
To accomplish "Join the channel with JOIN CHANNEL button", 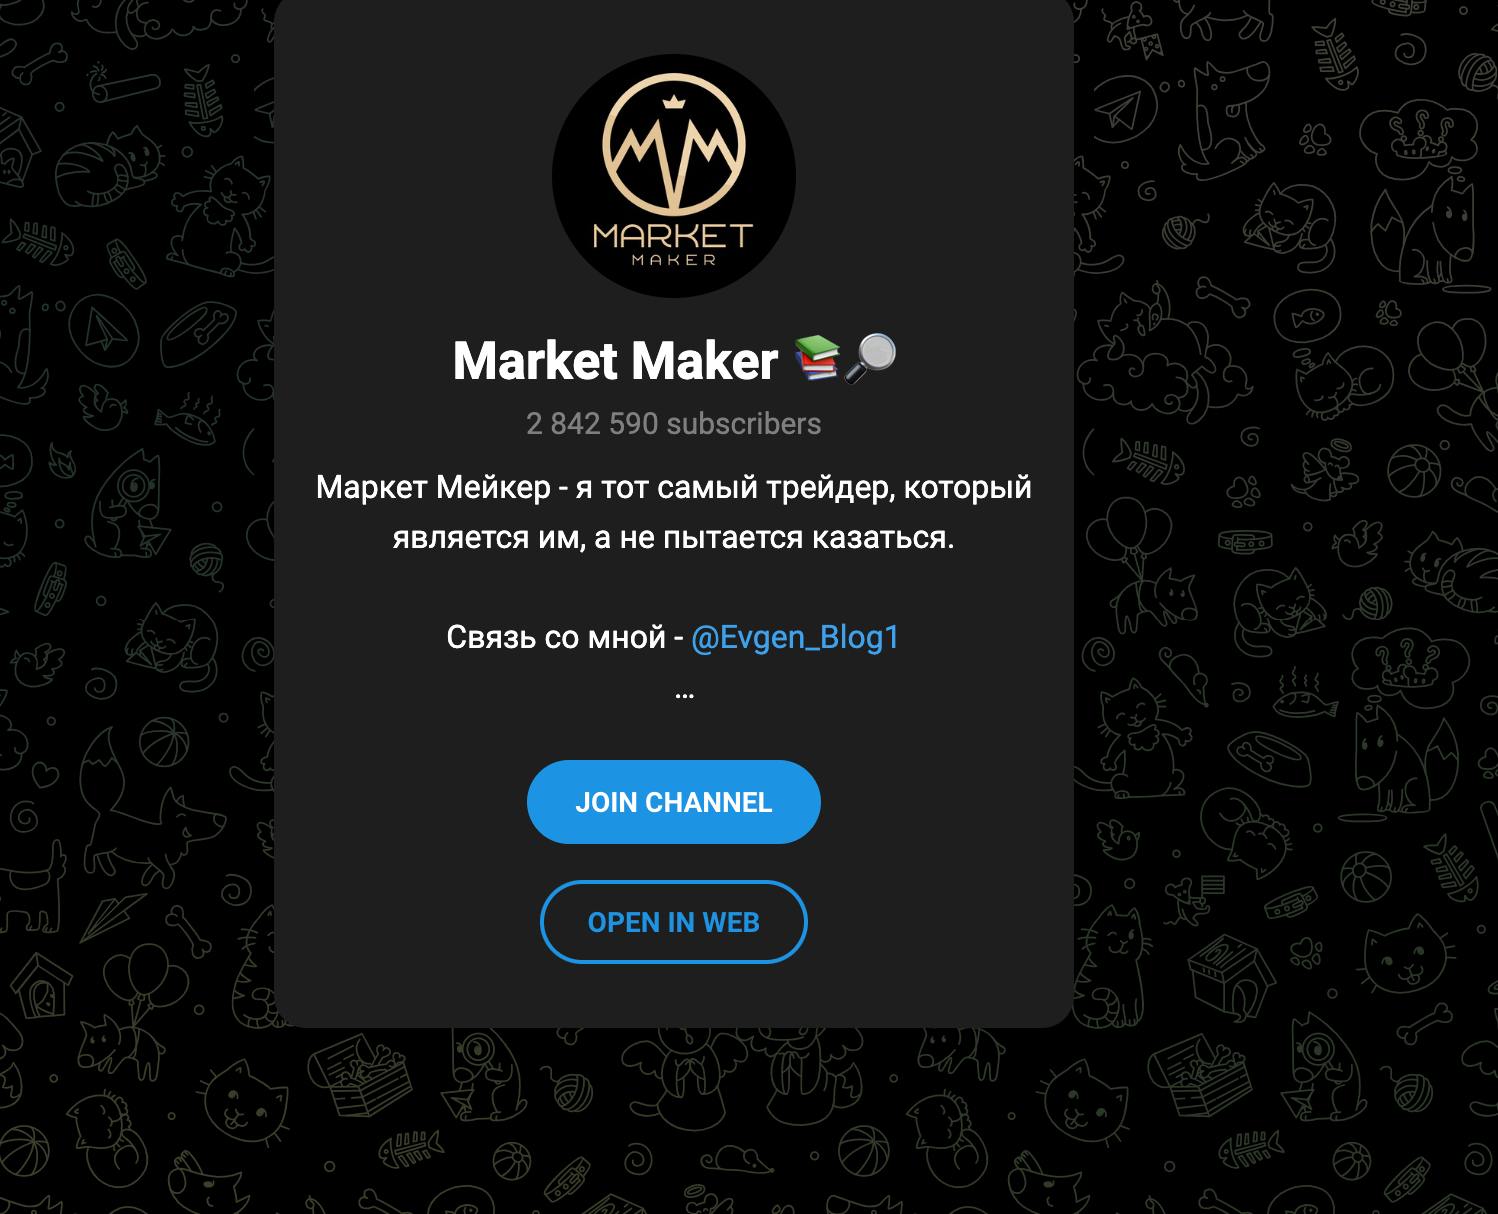I will click(x=674, y=802).
